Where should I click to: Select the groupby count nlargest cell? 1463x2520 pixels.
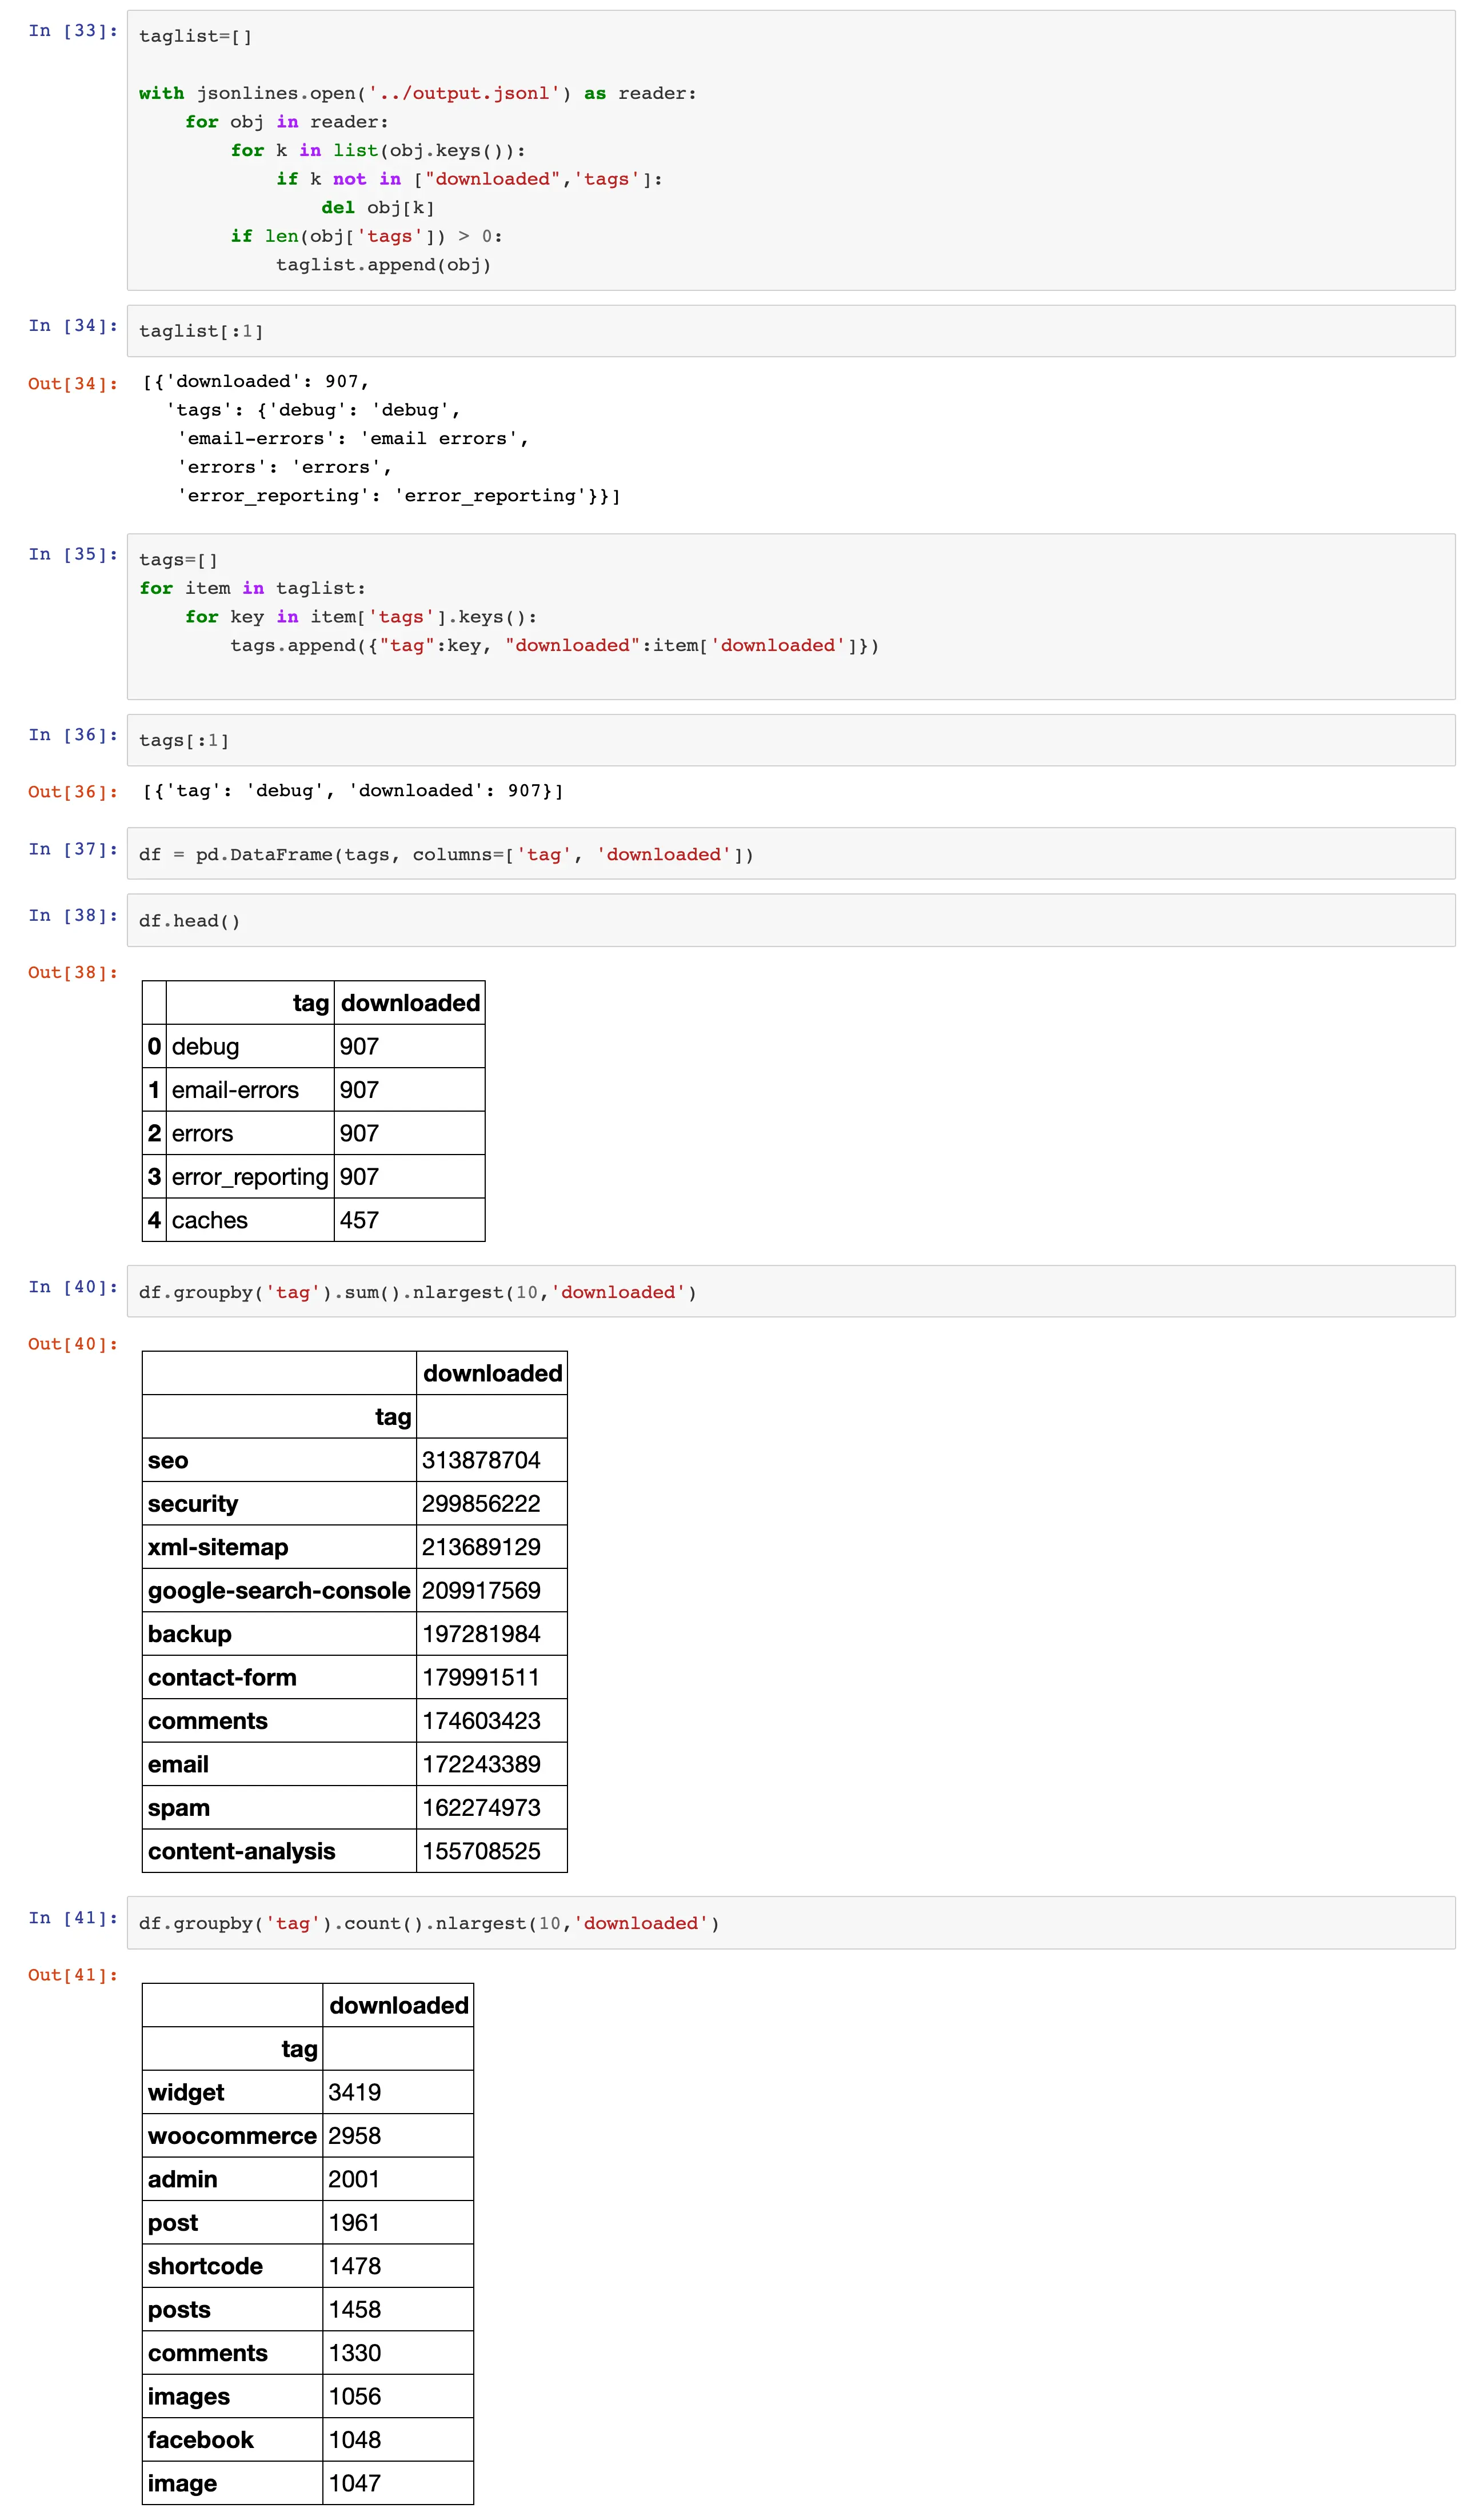tap(790, 1923)
